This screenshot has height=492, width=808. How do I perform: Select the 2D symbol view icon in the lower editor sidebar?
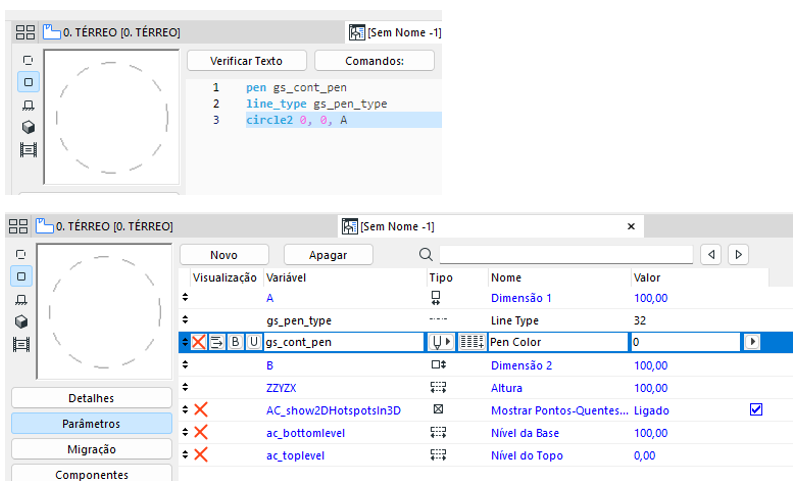pyautogui.click(x=21, y=276)
